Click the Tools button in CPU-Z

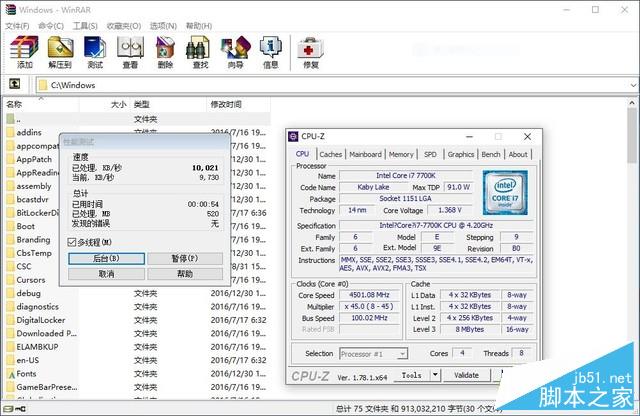pyautogui.click(x=412, y=375)
